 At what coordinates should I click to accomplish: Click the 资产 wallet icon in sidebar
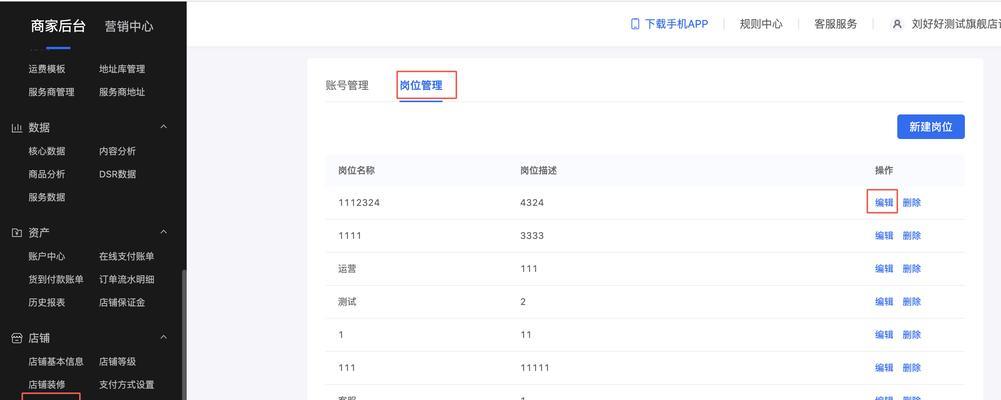coord(17,233)
